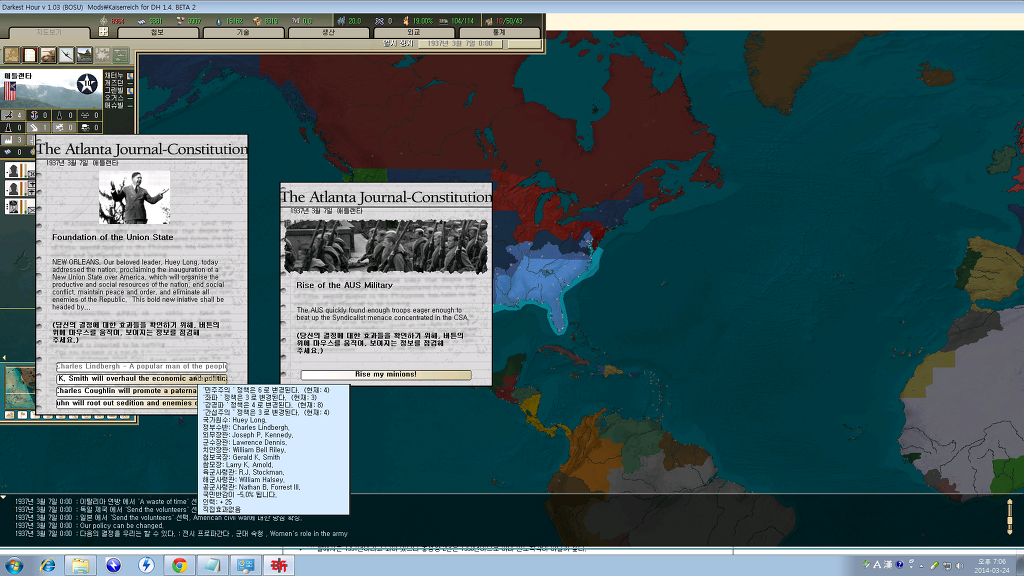
Task: Click the message log scrollbar on right edge
Action: point(1010,517)
